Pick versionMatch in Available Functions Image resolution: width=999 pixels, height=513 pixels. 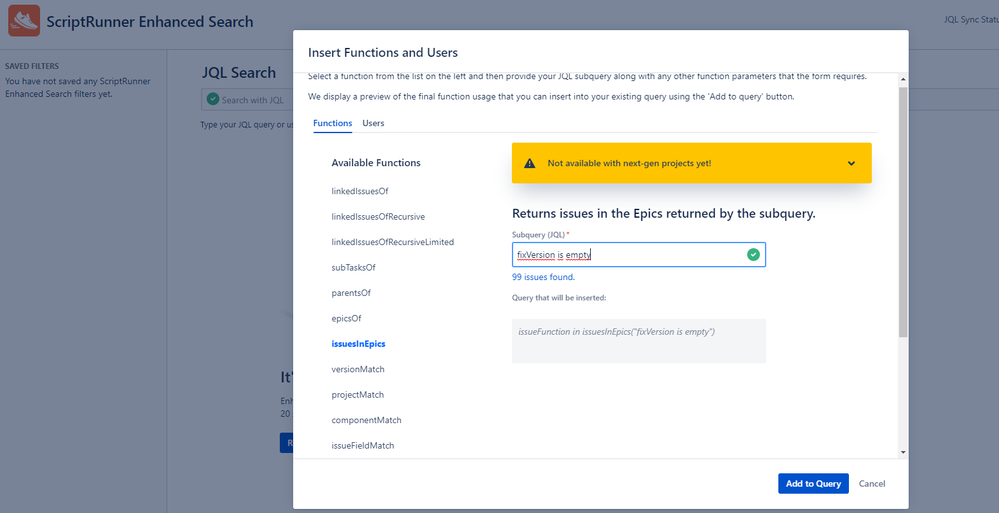(357, 369)
